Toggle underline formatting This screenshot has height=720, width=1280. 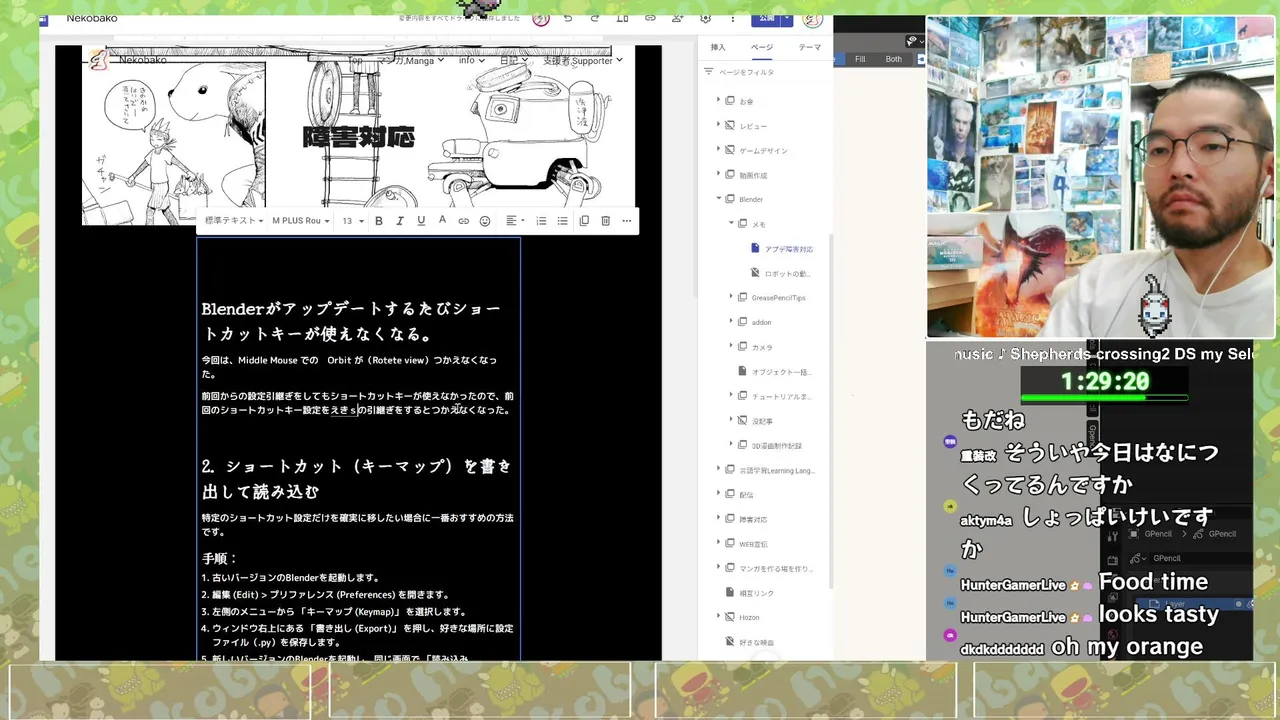pyautogui.click(x=421, y=221)
